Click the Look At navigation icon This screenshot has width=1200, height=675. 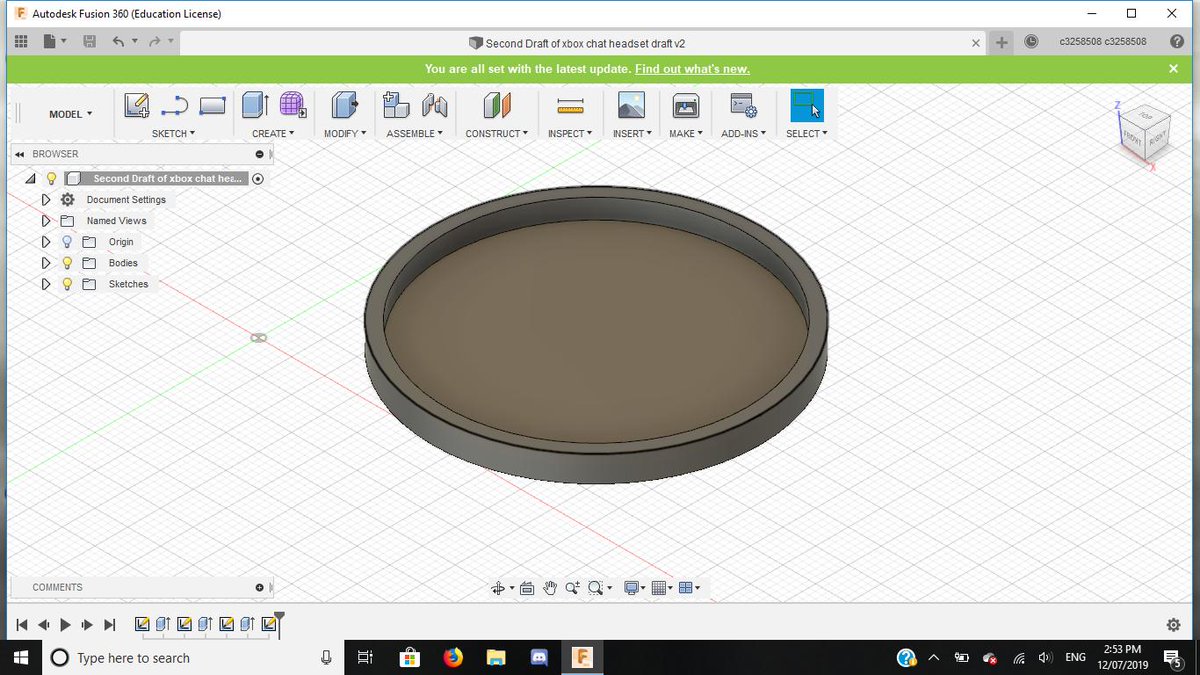[527, 588]
